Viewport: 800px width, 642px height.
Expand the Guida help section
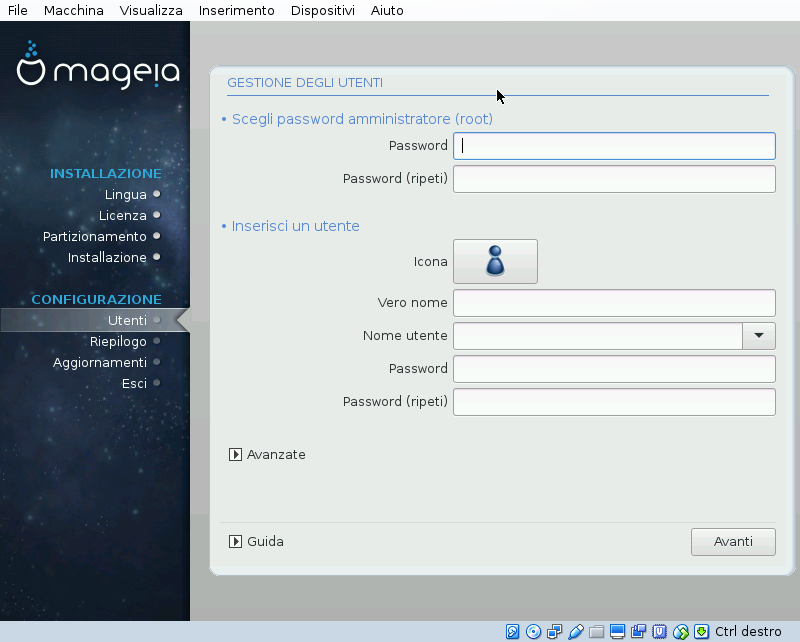point(256,541)
